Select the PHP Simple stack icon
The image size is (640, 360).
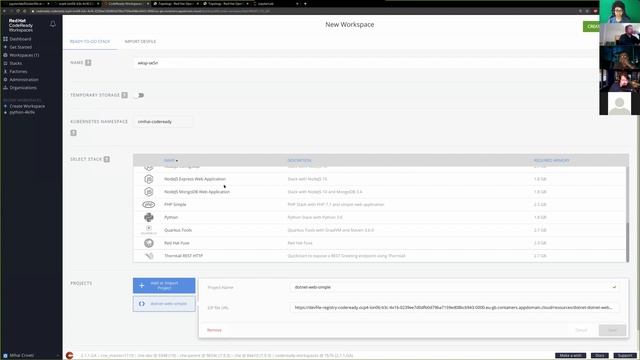149,204
